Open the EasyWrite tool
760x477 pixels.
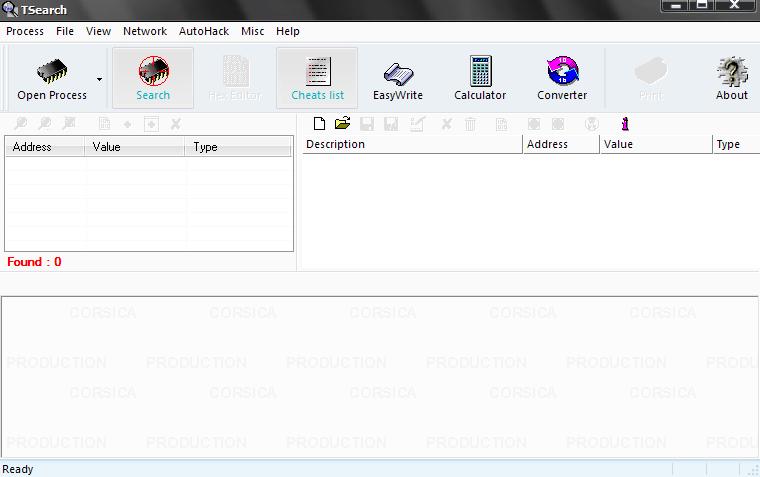(398, 79)
